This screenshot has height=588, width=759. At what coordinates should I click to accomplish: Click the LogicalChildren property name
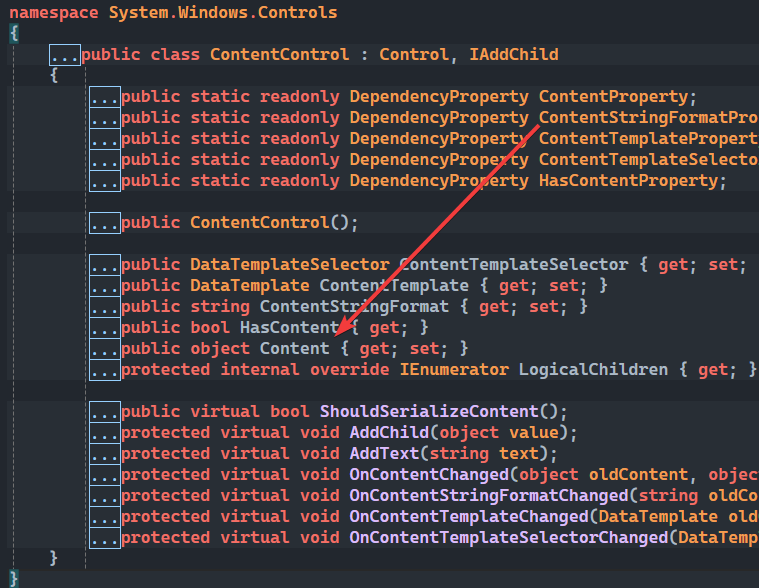click(x=593, y=370)
